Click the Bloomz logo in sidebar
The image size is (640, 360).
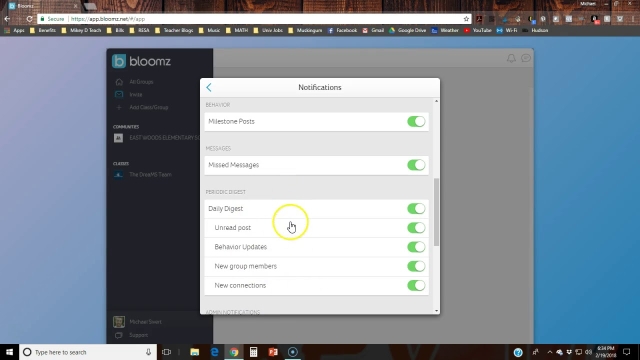141,61
